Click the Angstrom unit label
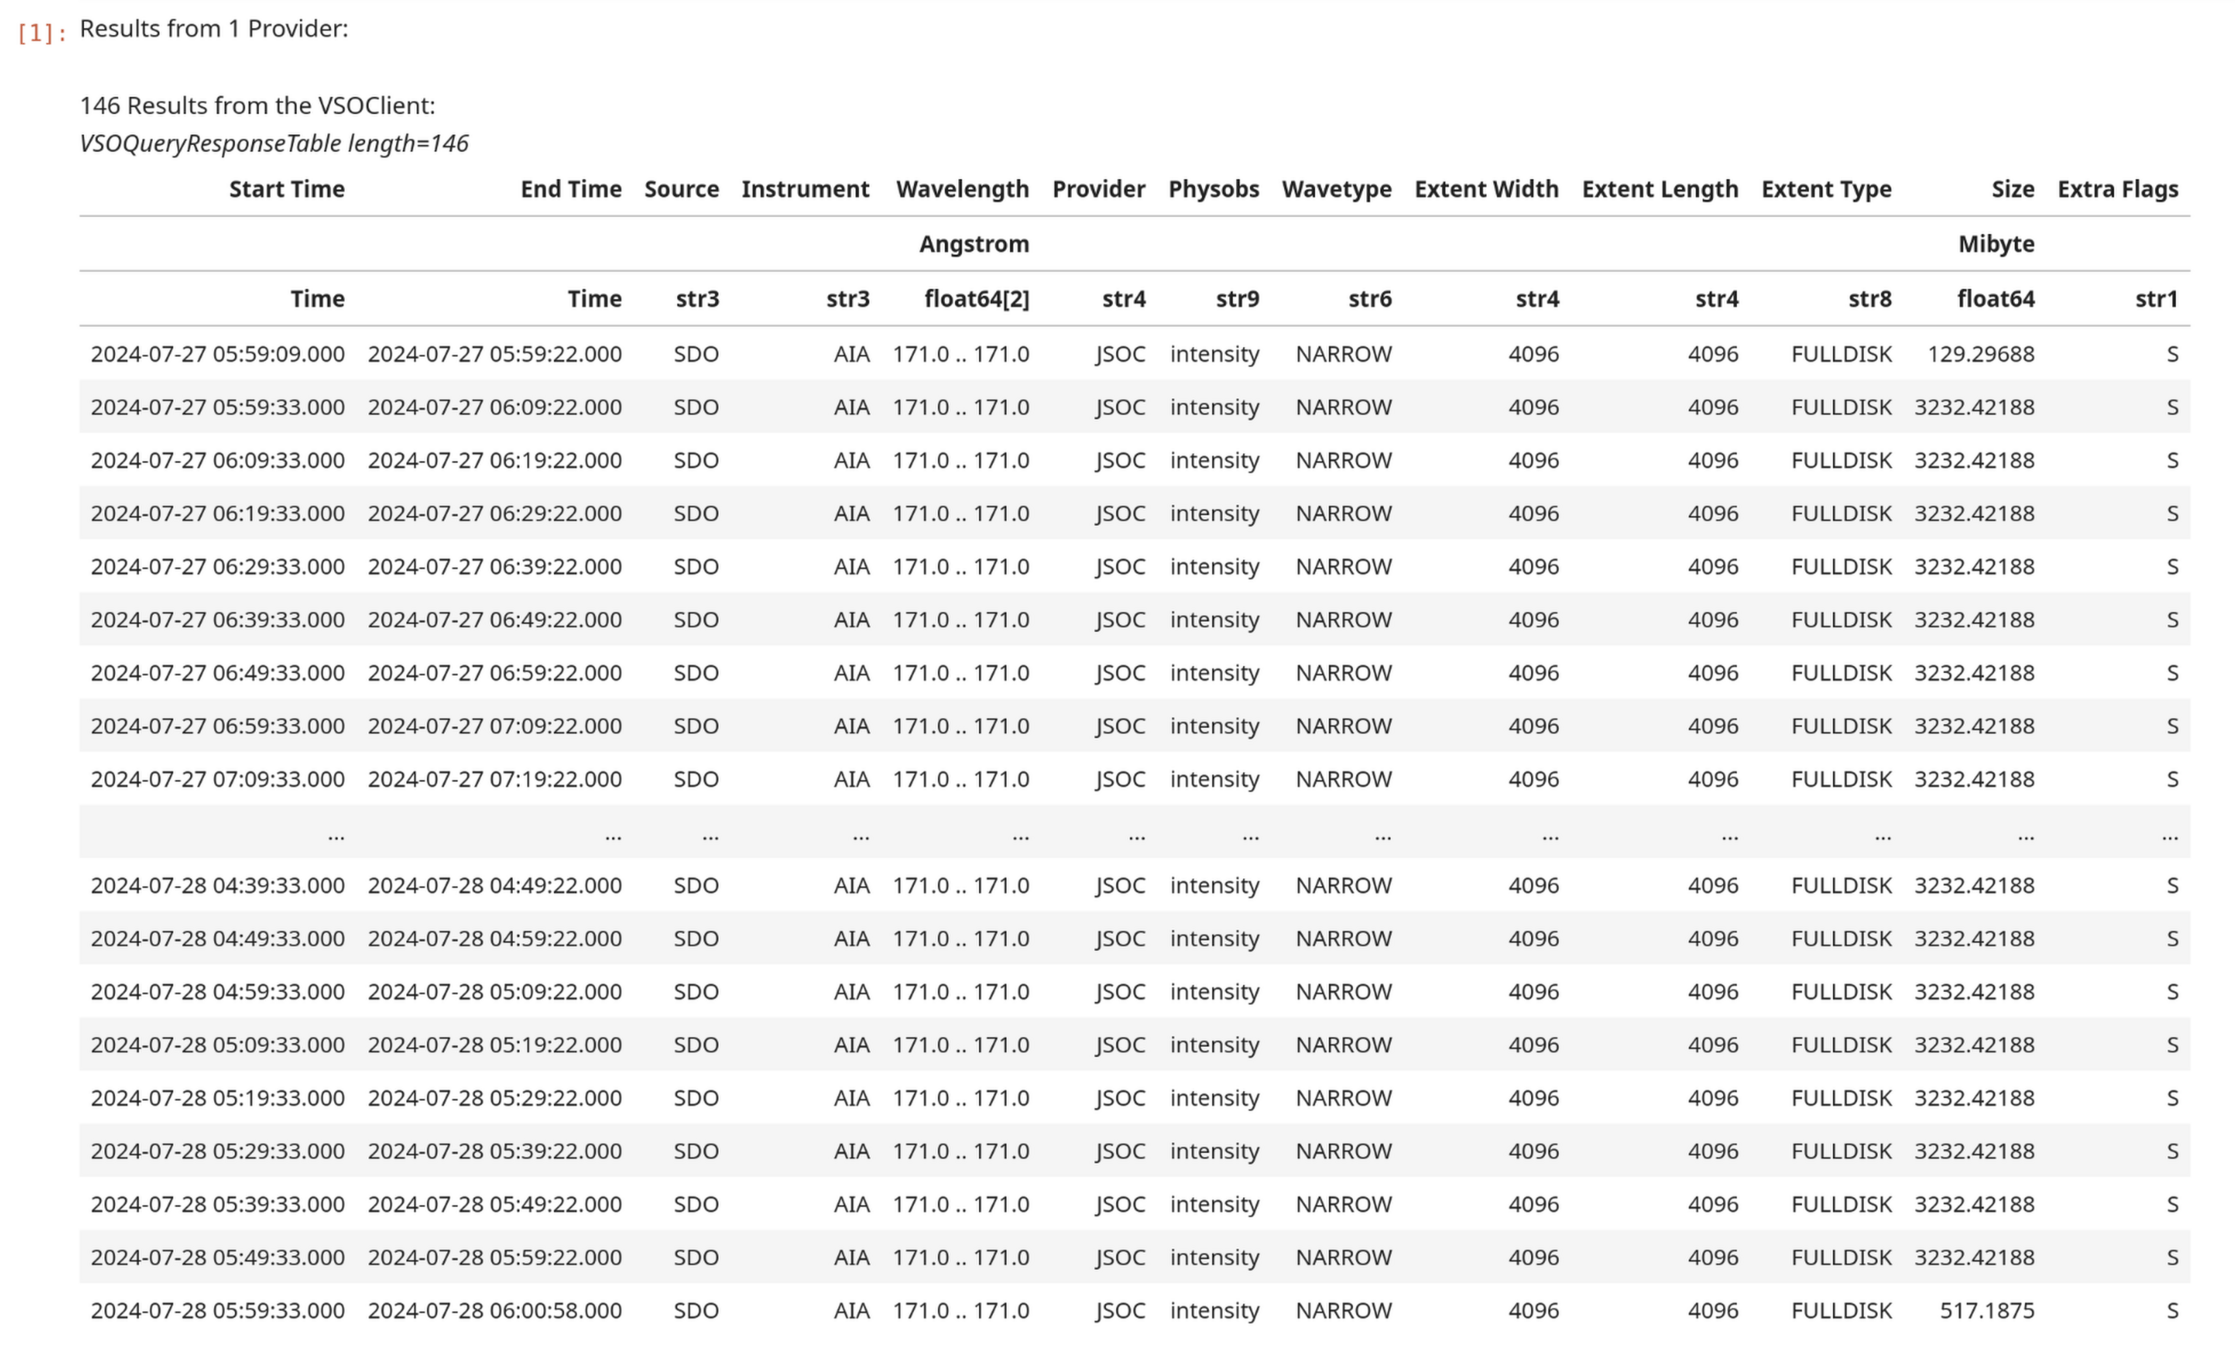This screenshot has height=1350, width=2235. [973, 244]
